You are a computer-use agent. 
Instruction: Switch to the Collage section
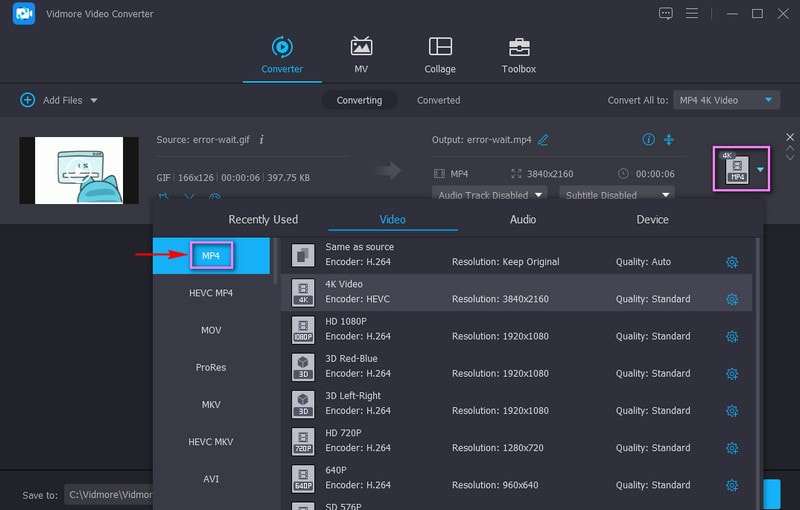[439, 55]
